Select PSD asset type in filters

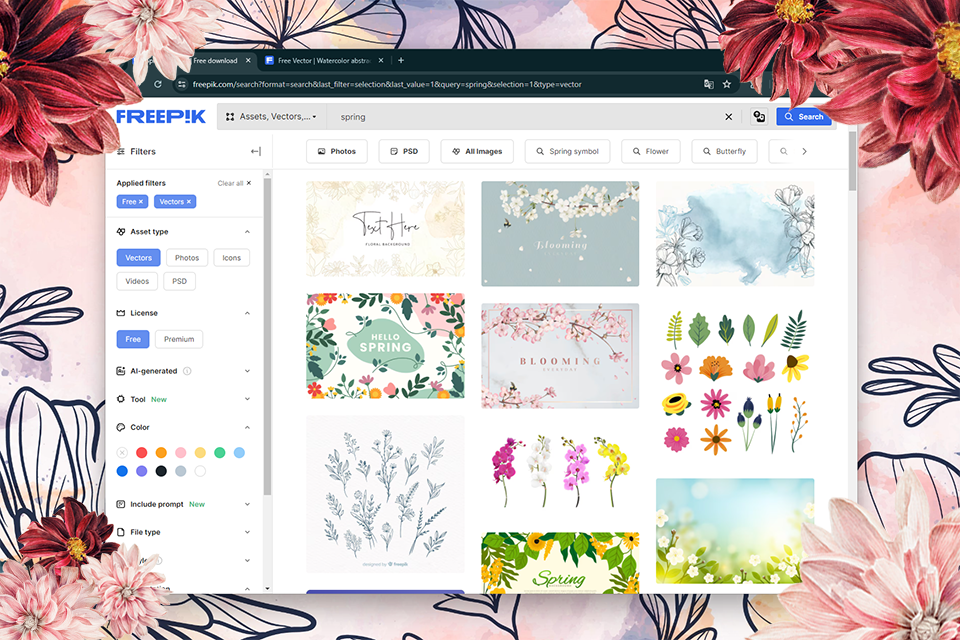tap(179, 281)
